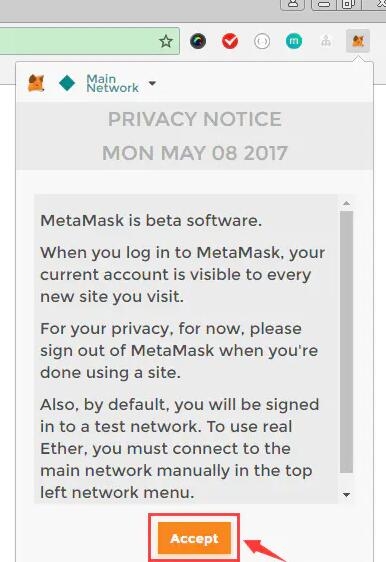Restore down the browser window
The height and width of the screenshot is (562, 386).
pos(348,4)
